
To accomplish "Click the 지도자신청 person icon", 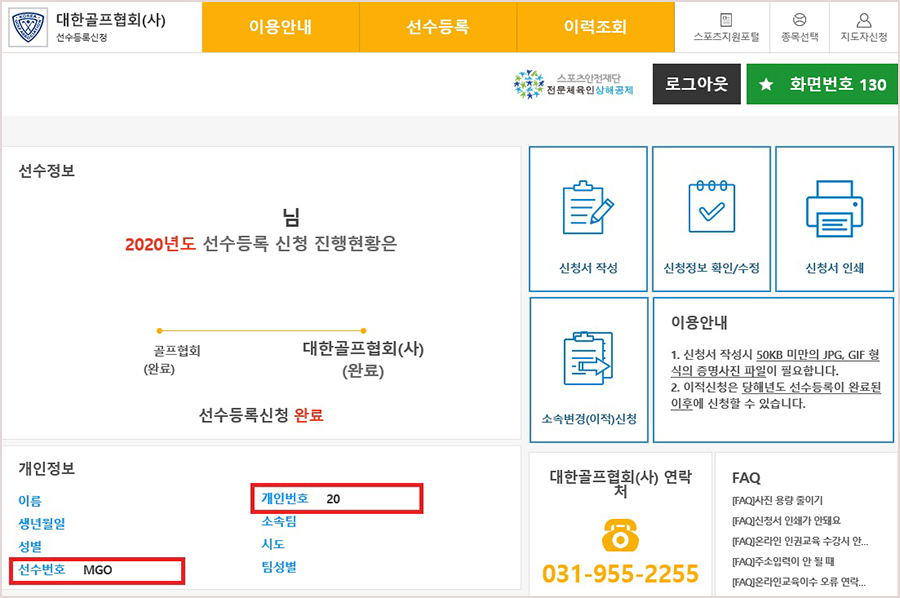I will click(864, 20).
